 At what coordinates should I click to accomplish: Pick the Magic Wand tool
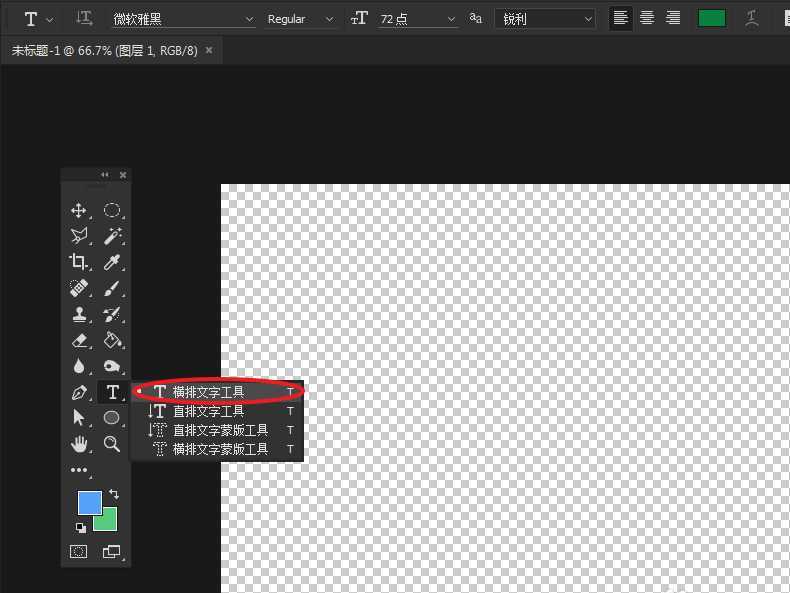pos(112,236)
